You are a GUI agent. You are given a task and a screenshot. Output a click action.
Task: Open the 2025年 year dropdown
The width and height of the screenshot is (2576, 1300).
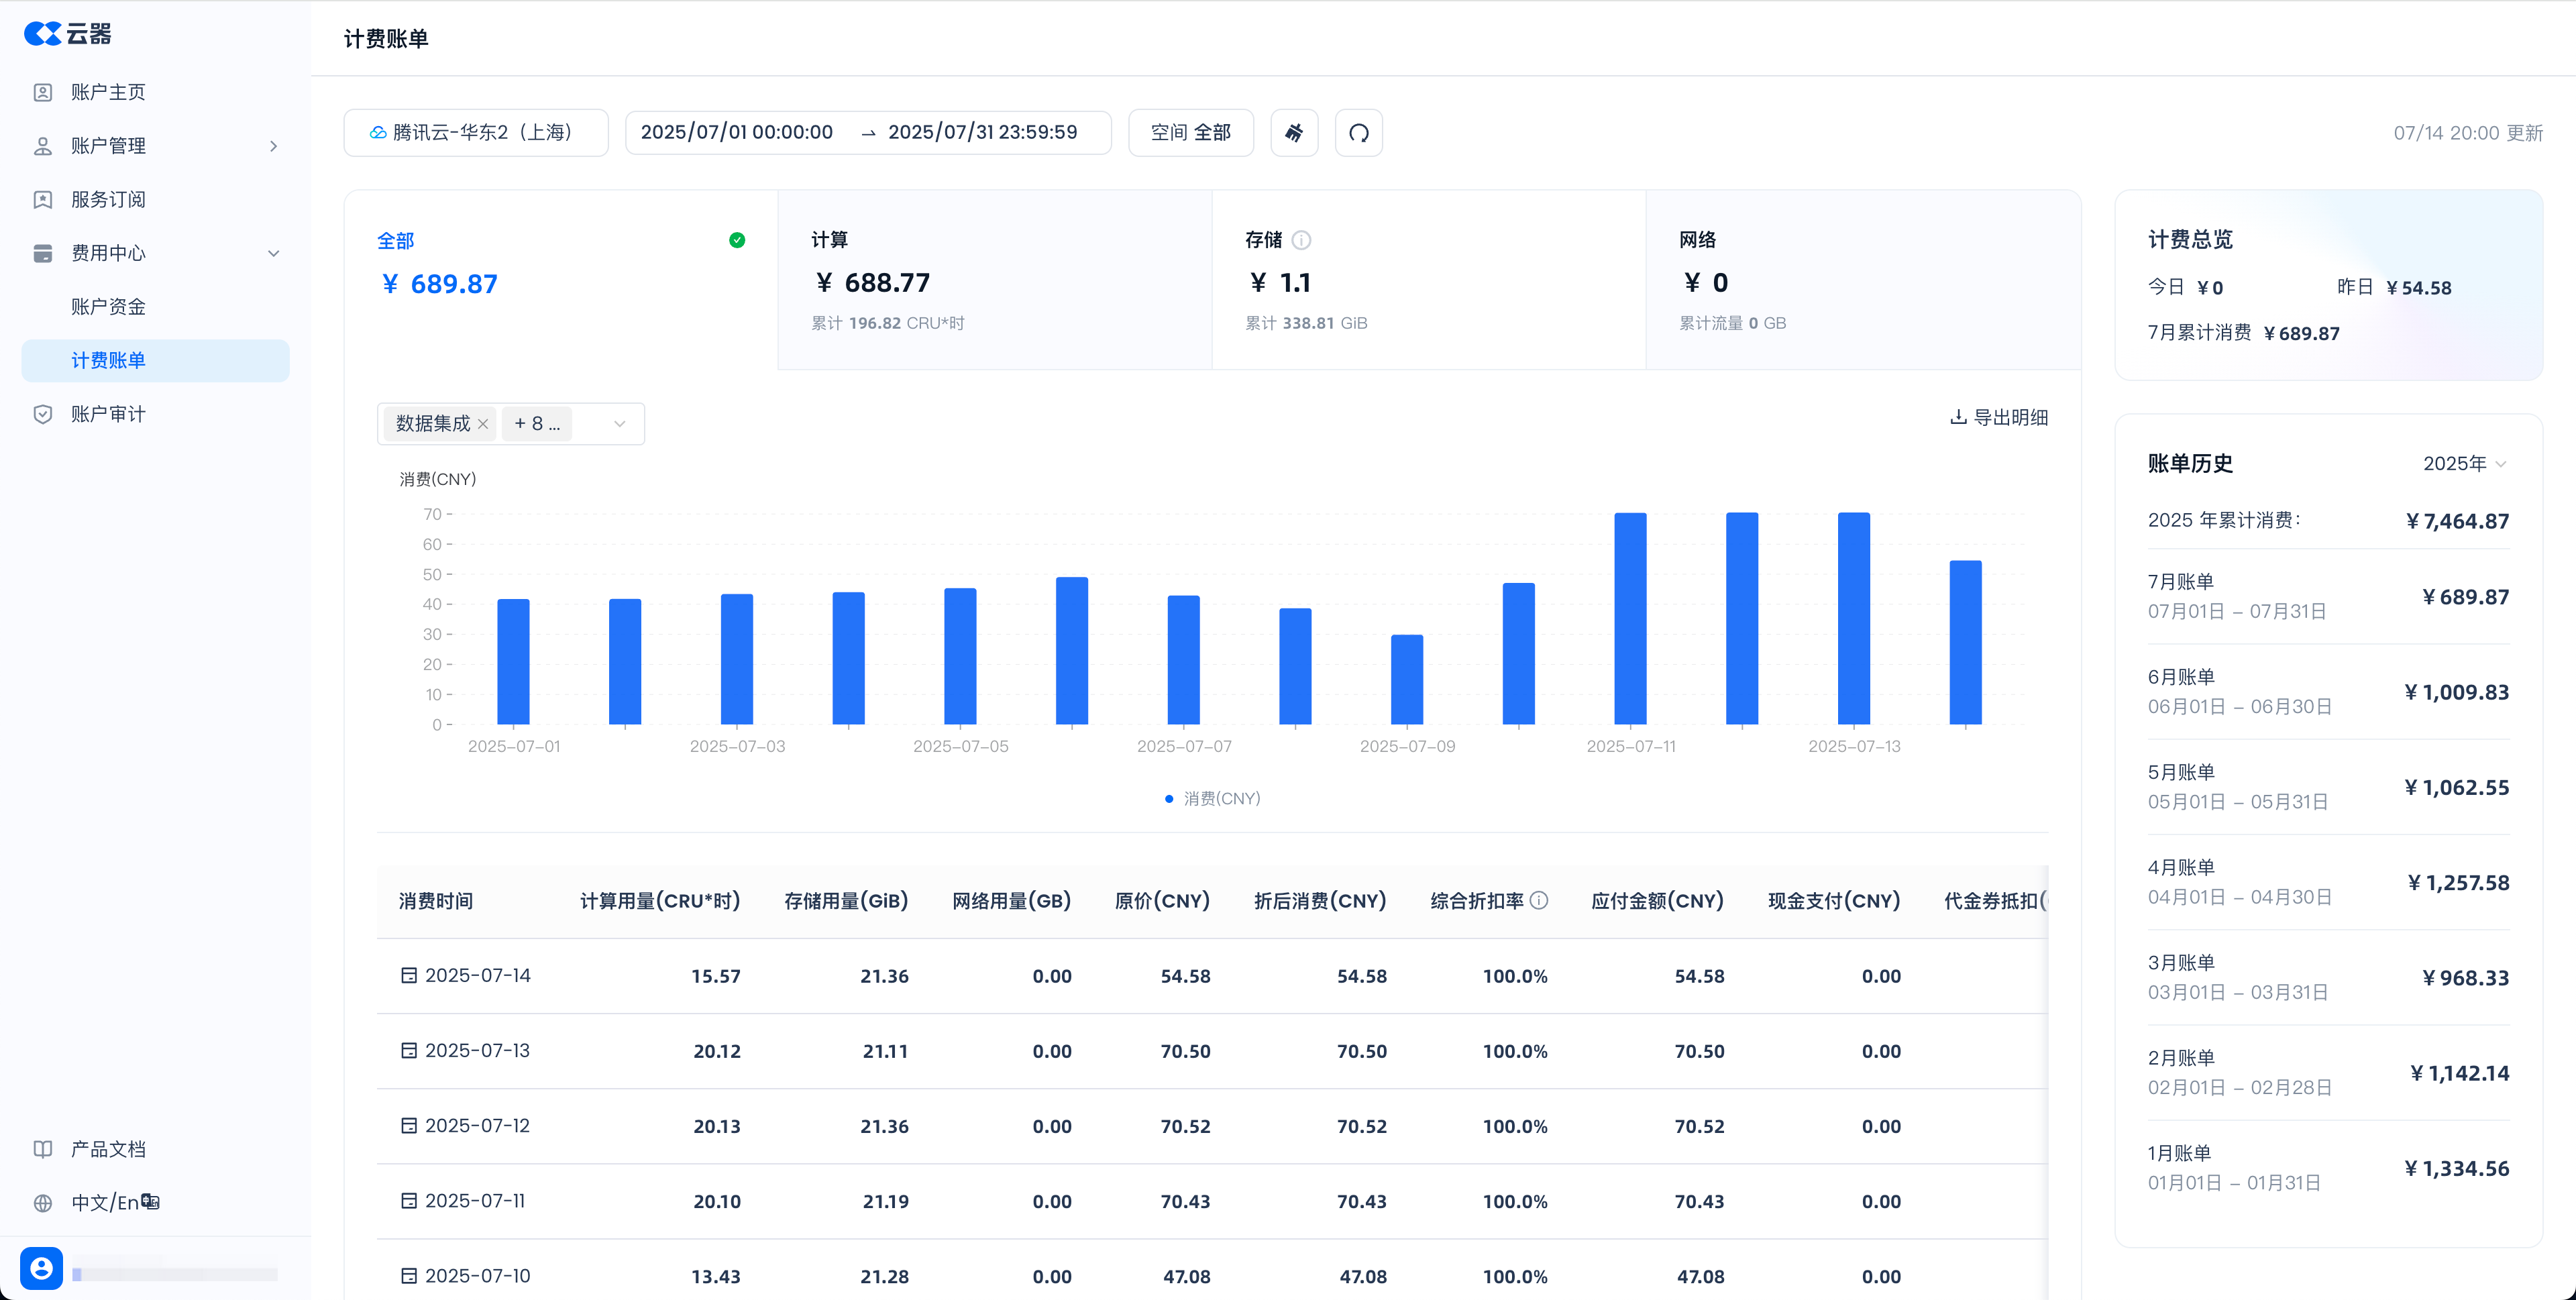pos(2464,463)
